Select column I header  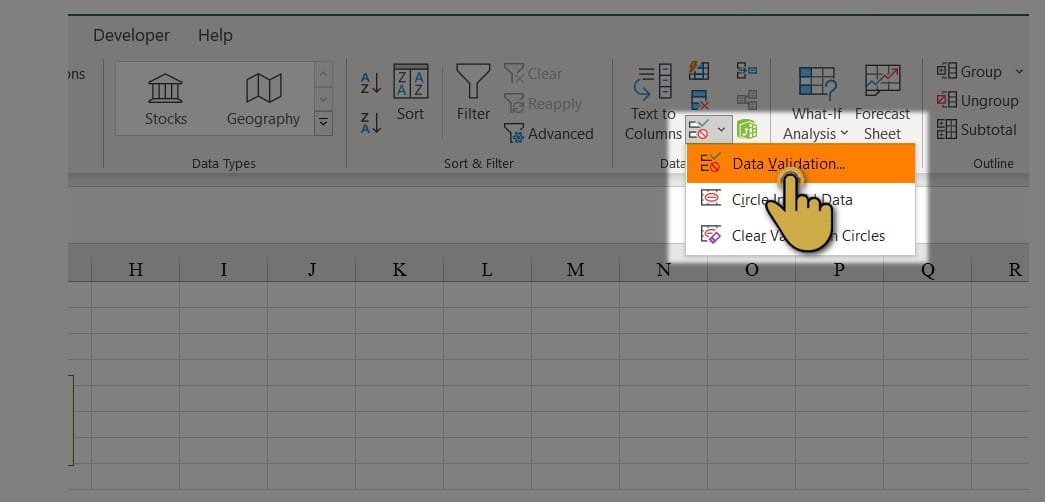(224, 269)
